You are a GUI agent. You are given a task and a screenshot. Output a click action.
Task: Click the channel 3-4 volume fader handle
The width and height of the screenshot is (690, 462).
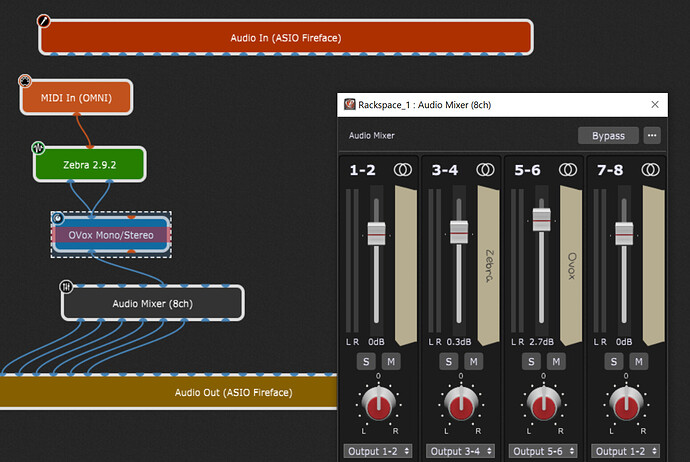point(459,232)
